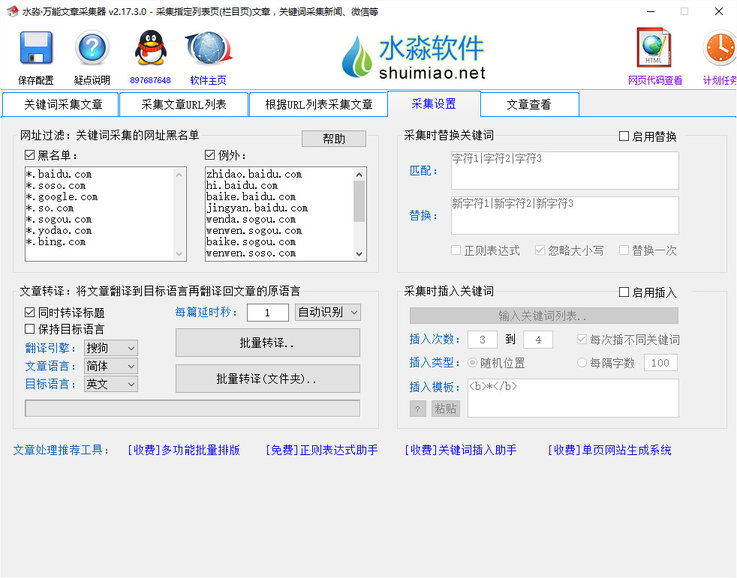The width and height of the screenshot is (737, 578).
Task: Open the 目标语言 dropdown showing 英文
Action: (x=111, y=384)
